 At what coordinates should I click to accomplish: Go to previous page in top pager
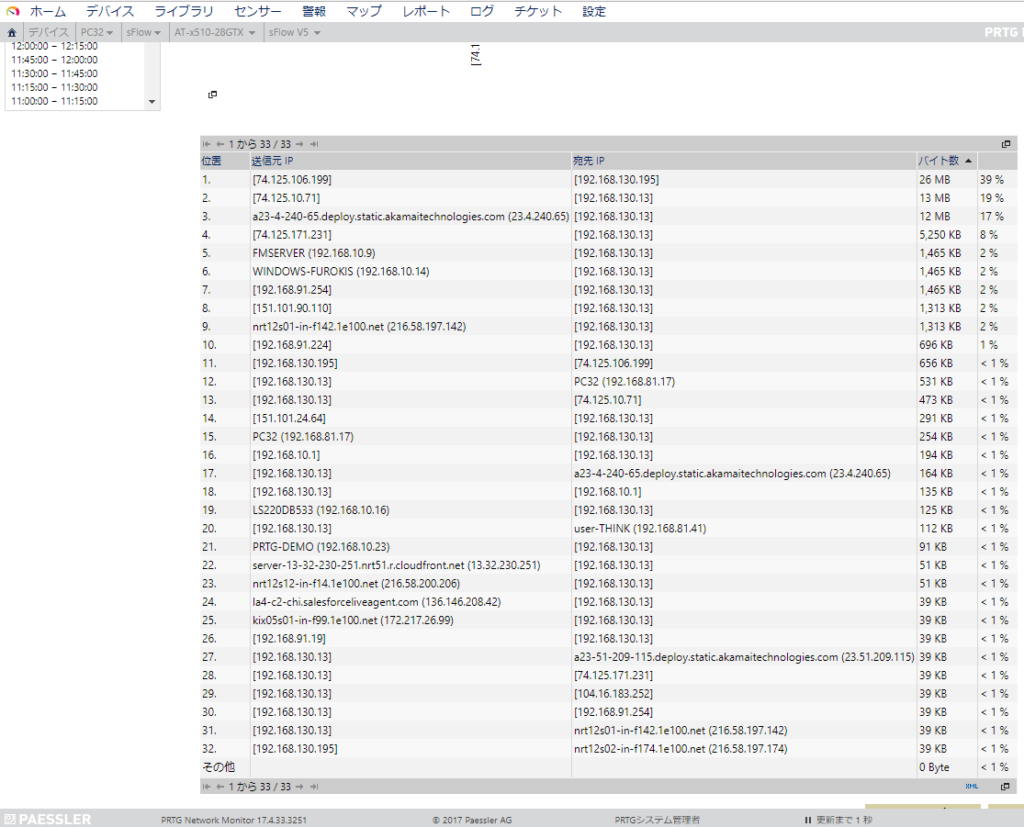tap(220, 144)
